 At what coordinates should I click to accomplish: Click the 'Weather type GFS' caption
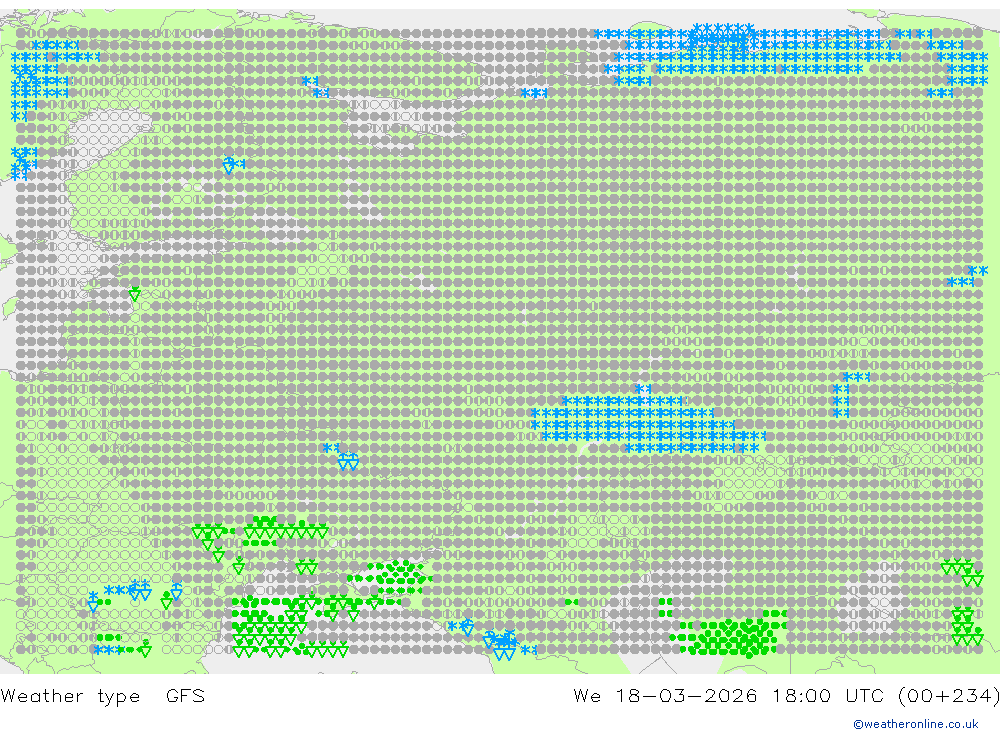103,696
